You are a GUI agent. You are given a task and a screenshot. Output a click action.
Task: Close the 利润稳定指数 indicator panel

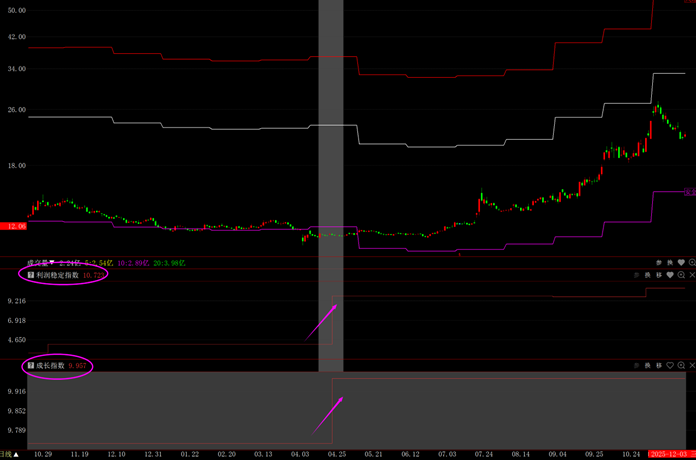tap(691, 274)
